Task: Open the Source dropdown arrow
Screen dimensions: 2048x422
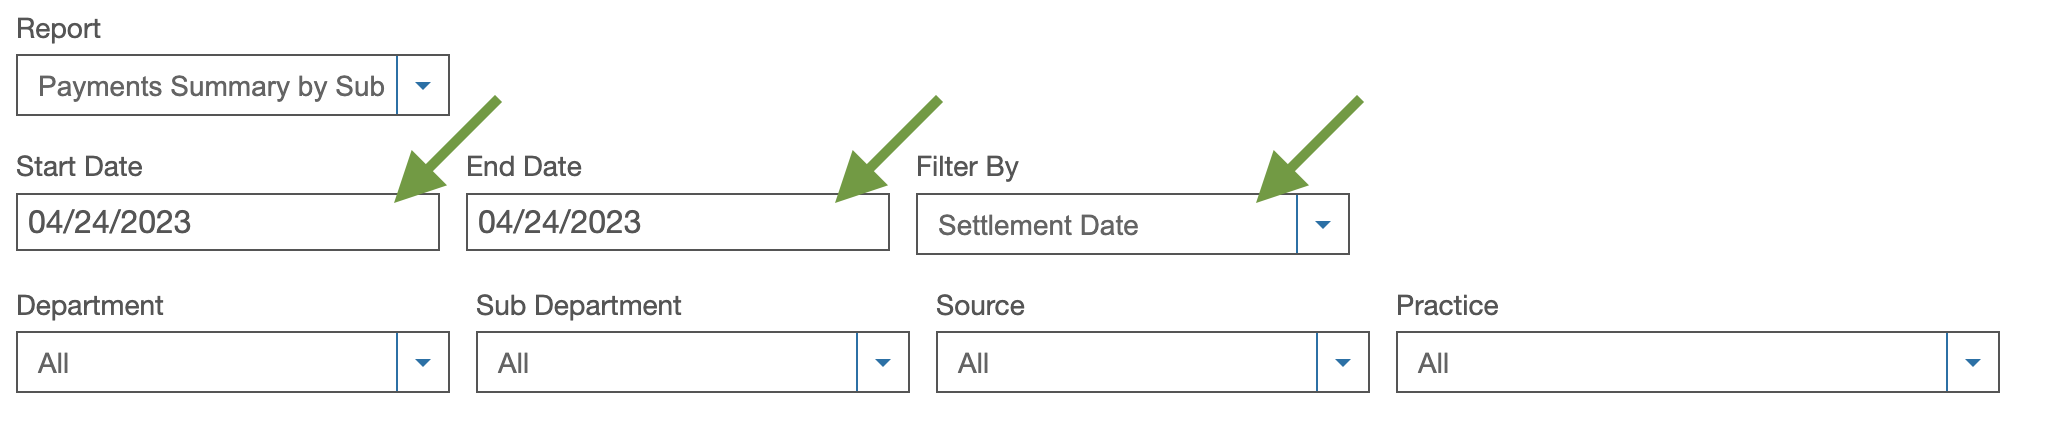Action: (1343, 363)
